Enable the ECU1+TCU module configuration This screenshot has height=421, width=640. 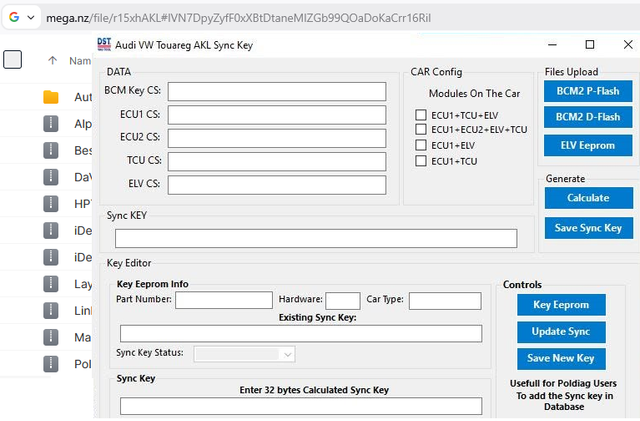421,161
